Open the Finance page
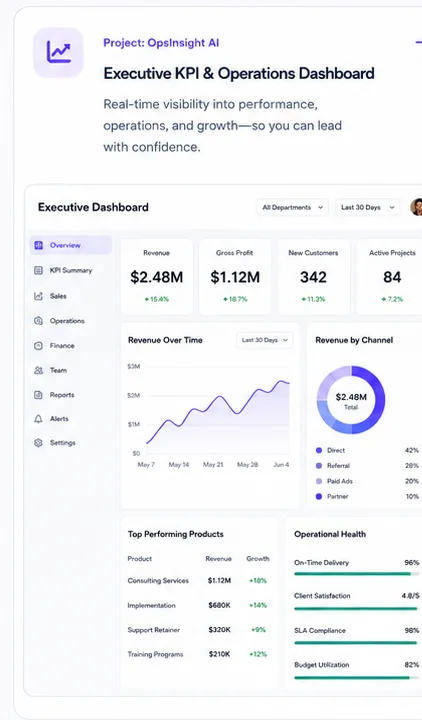 (62, 346)
